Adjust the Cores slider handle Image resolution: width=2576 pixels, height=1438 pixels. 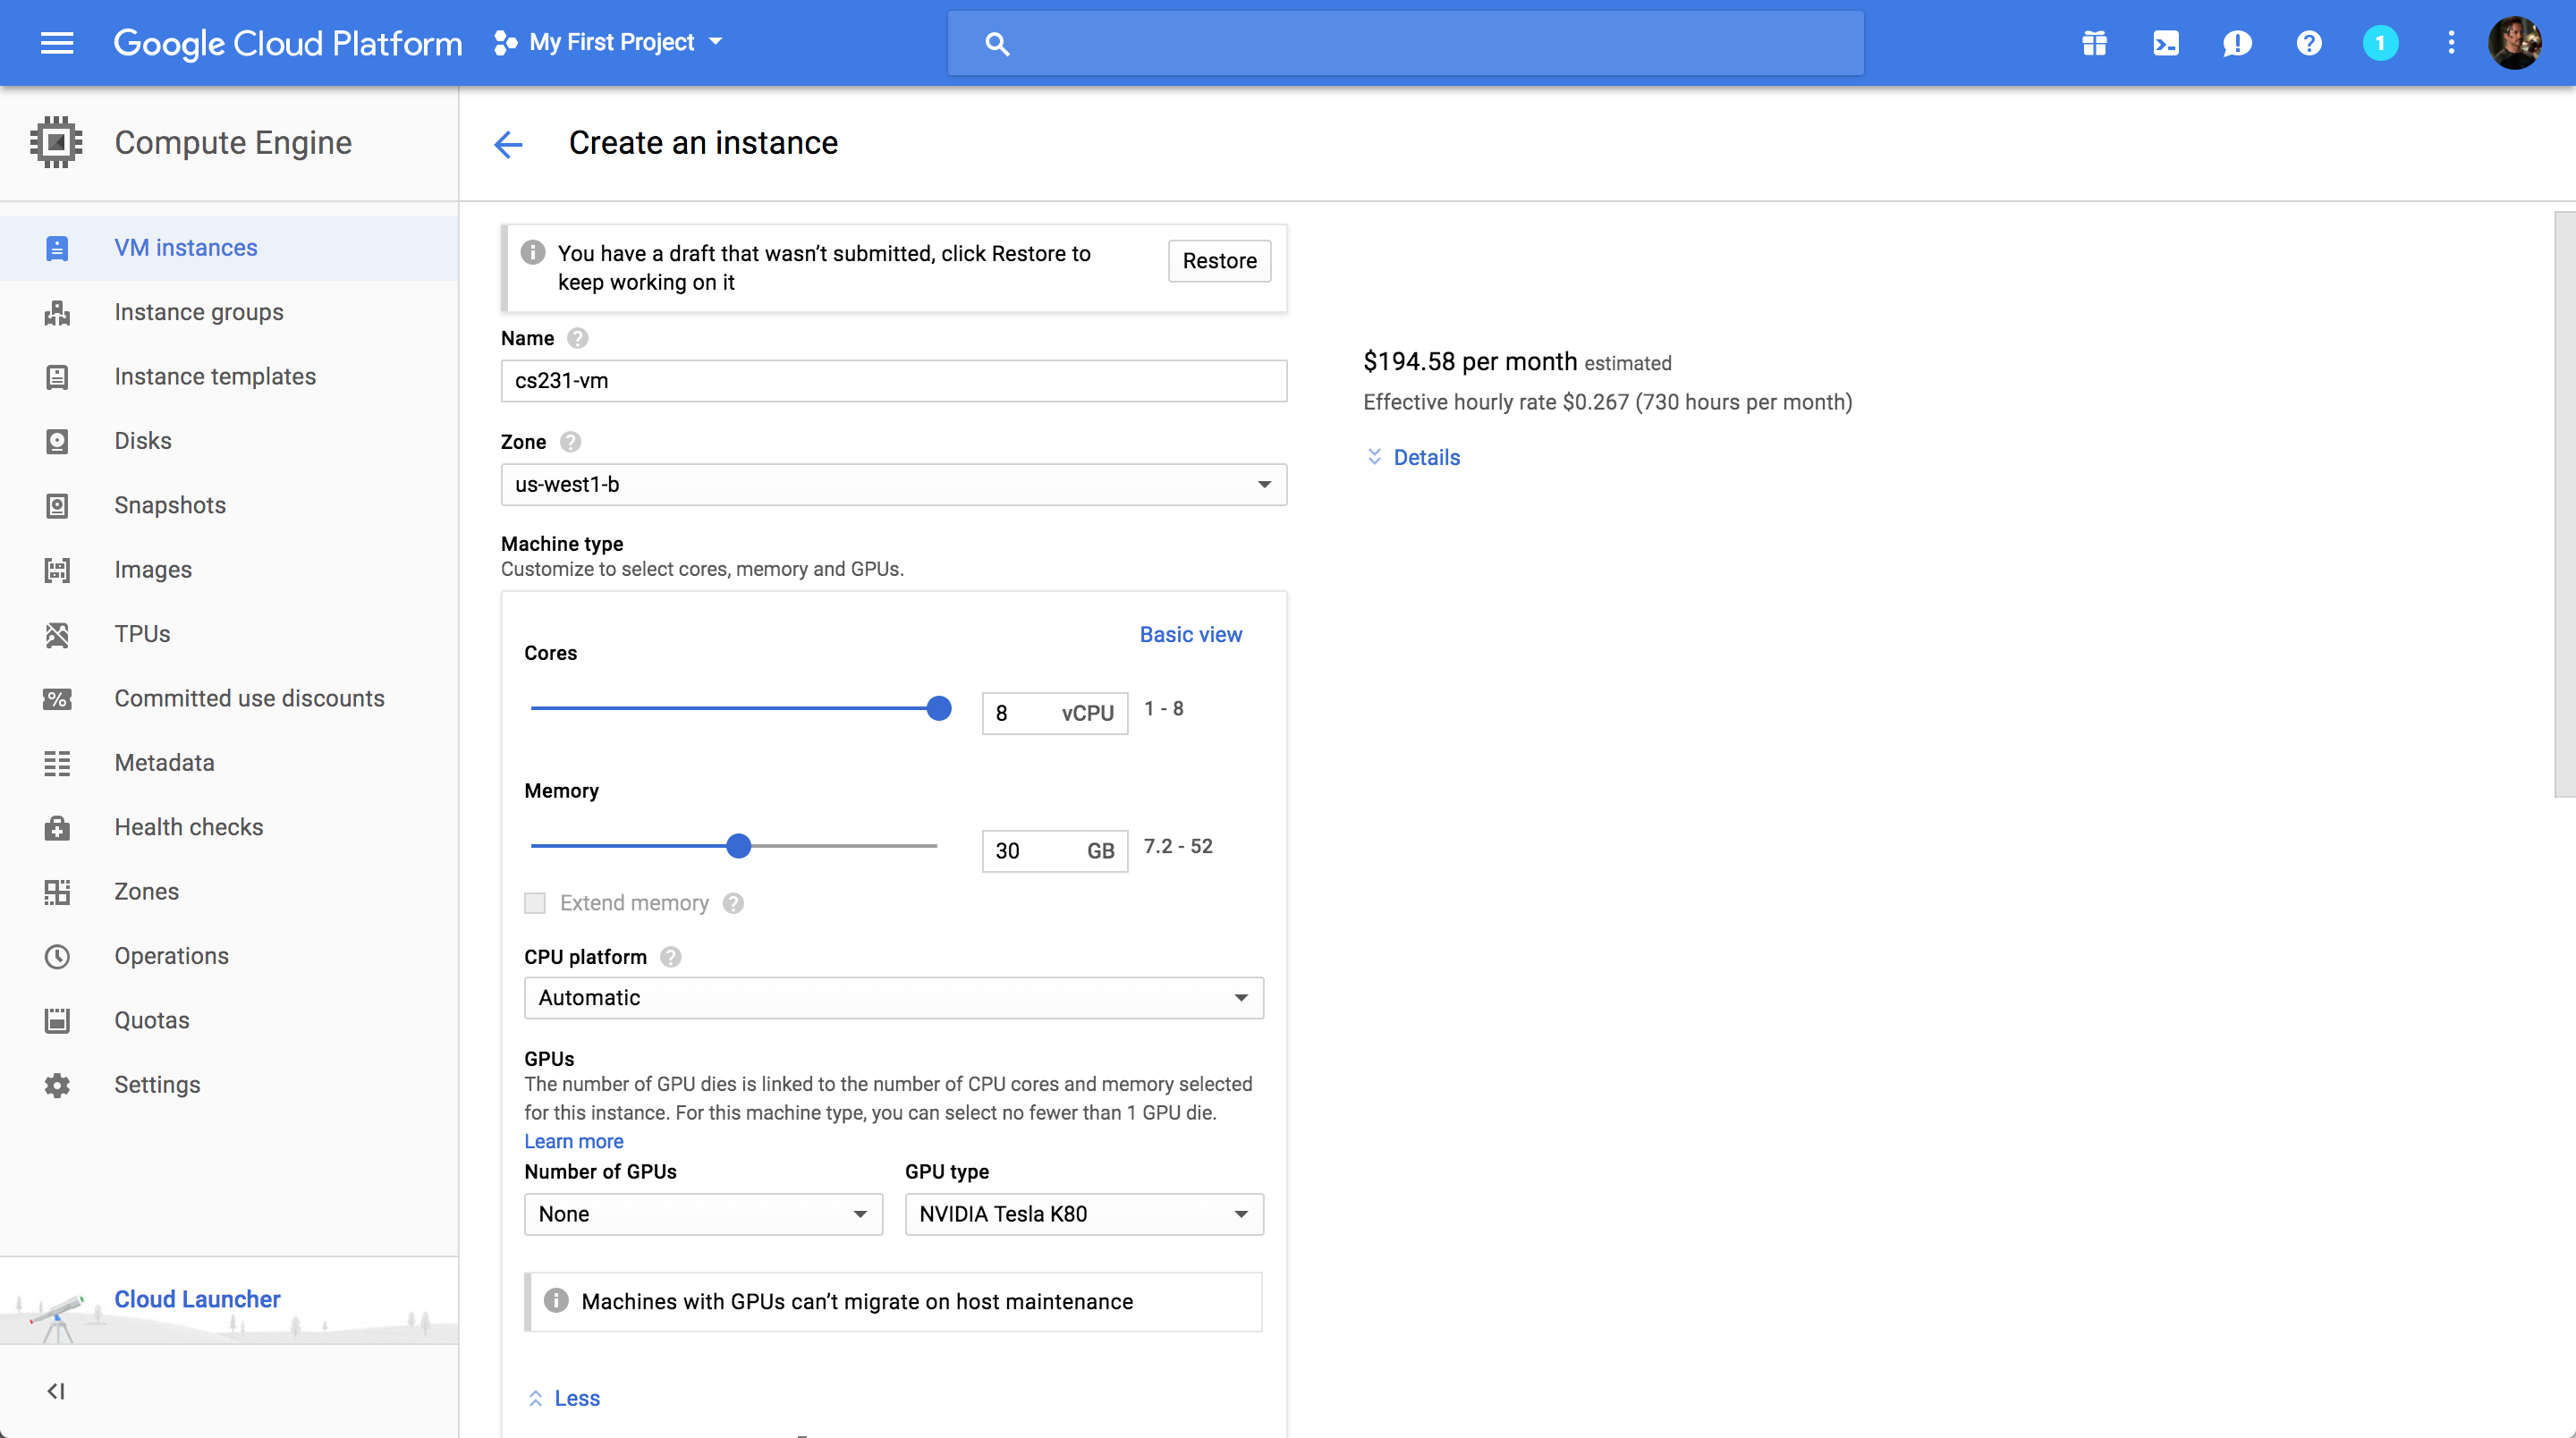pos(938,708)
